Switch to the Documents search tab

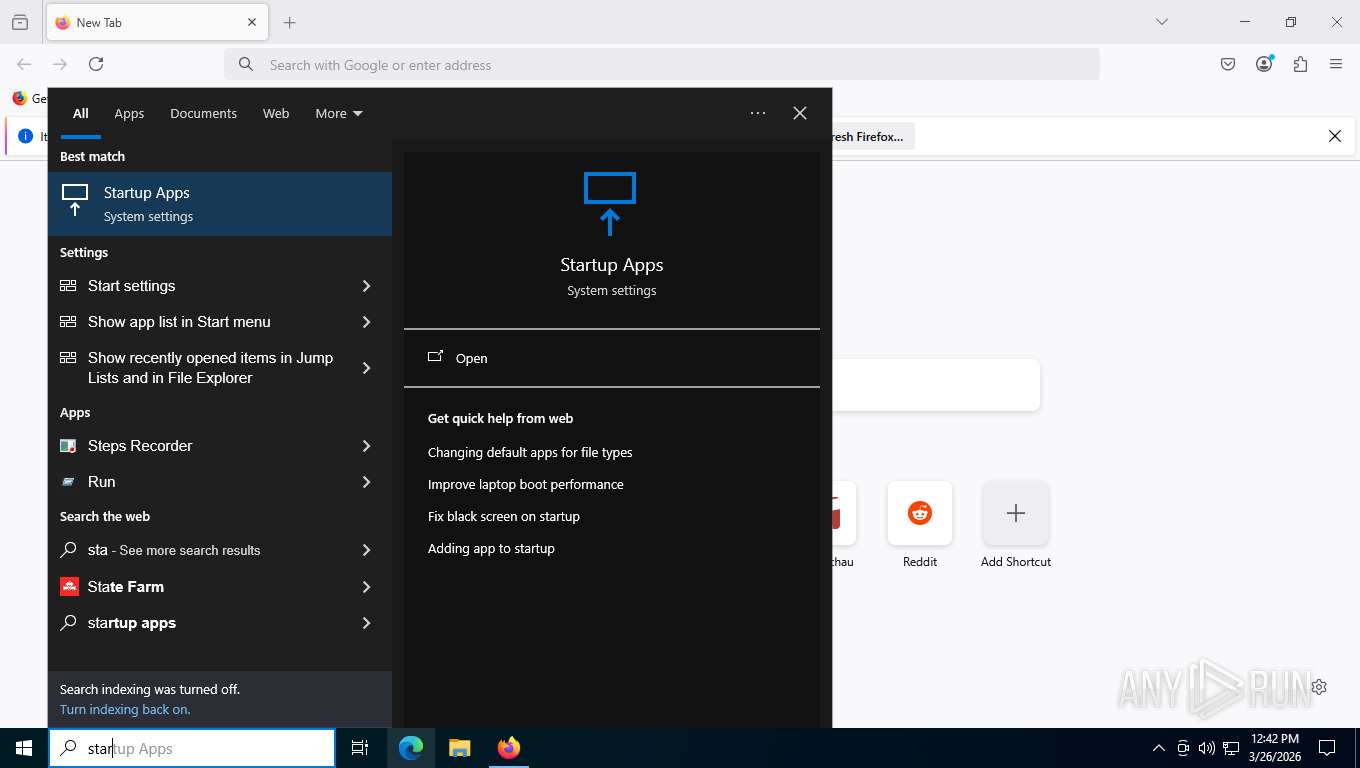[203, 113]
